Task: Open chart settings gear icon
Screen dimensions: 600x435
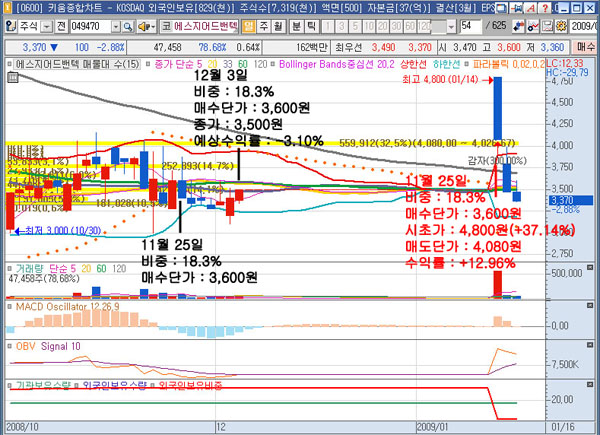Action: (561, 26)
